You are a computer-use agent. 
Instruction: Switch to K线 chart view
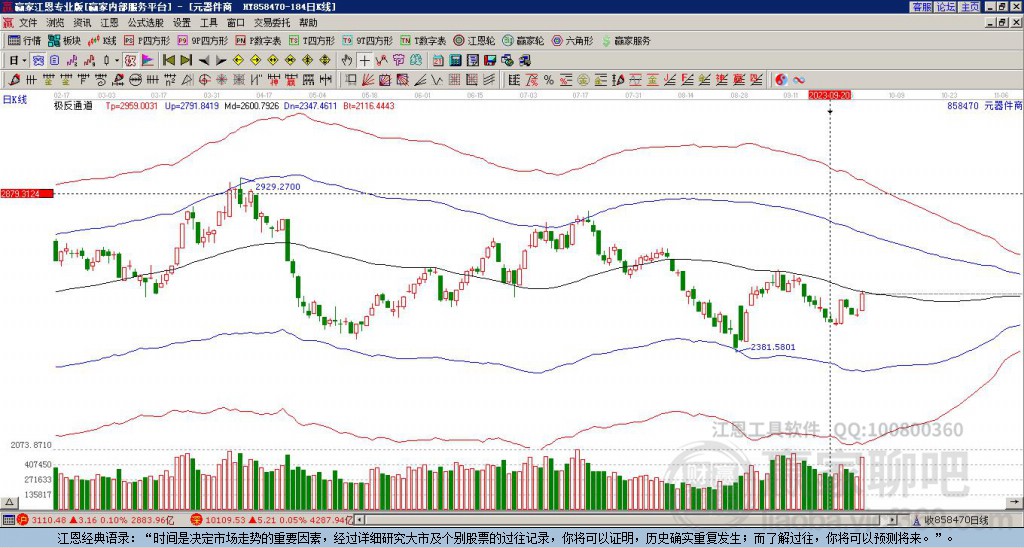103,40
